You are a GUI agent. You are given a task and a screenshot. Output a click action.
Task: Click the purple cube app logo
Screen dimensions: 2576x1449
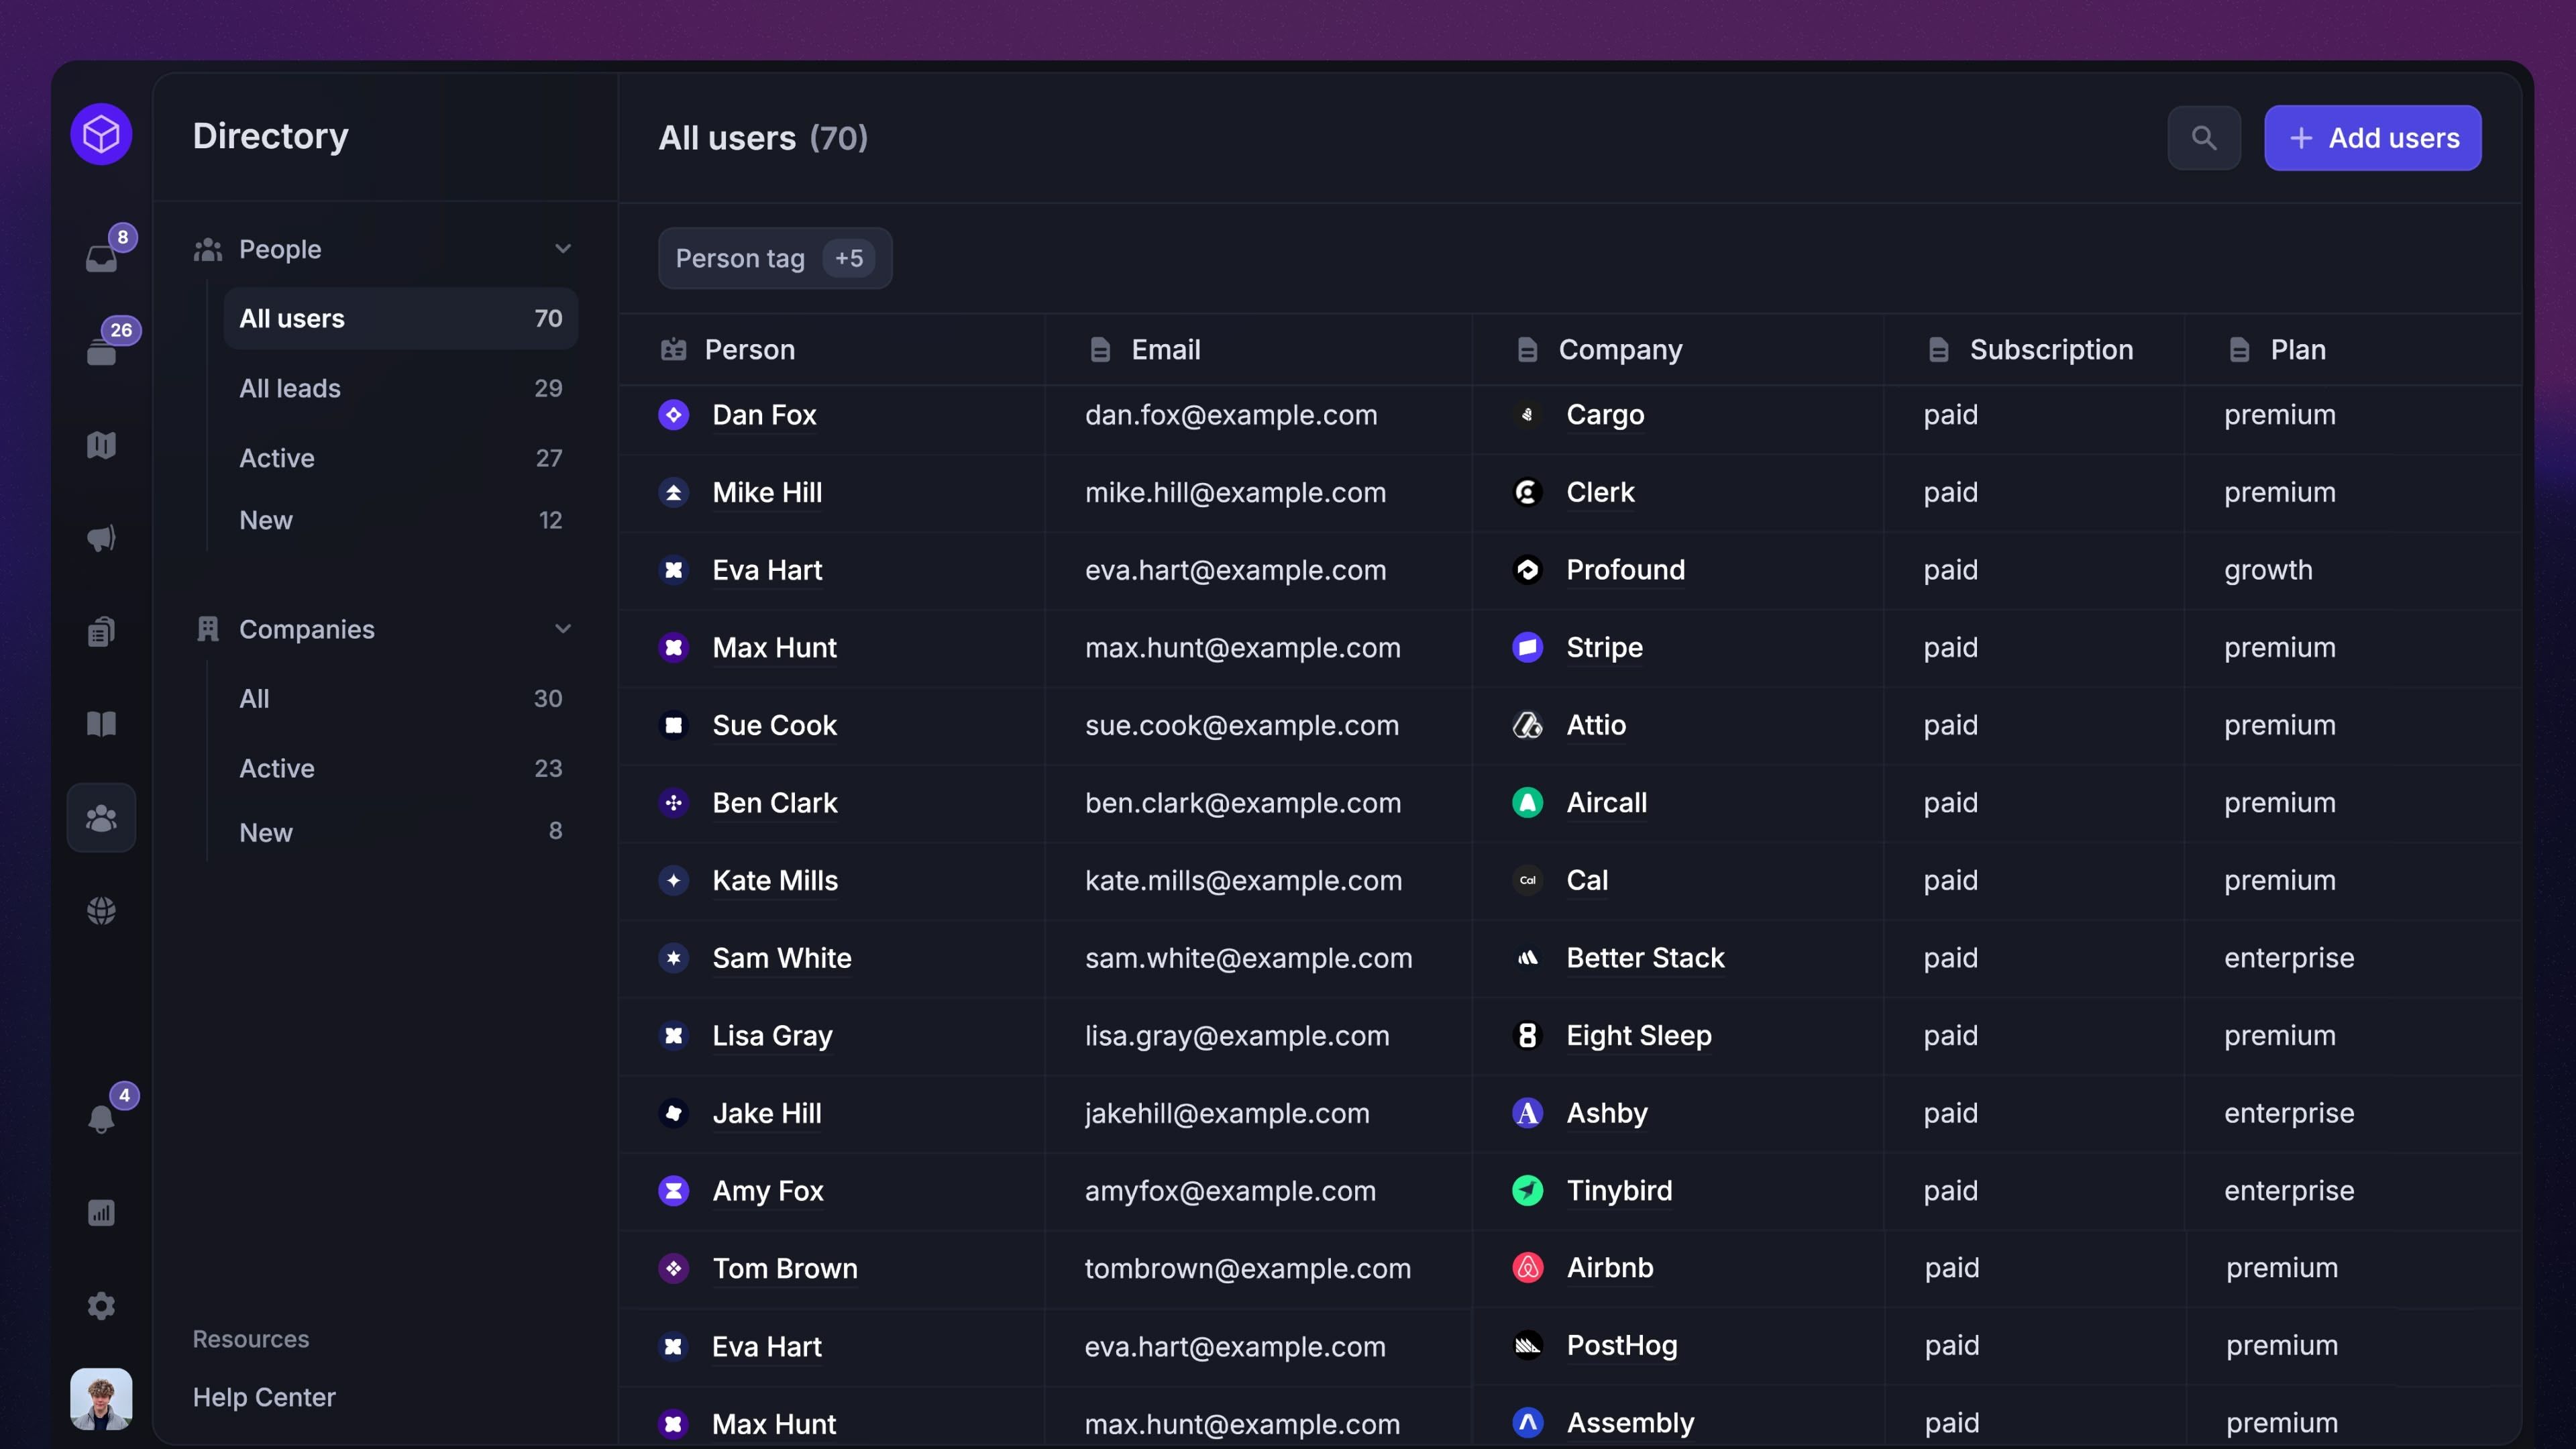(101, 134)
